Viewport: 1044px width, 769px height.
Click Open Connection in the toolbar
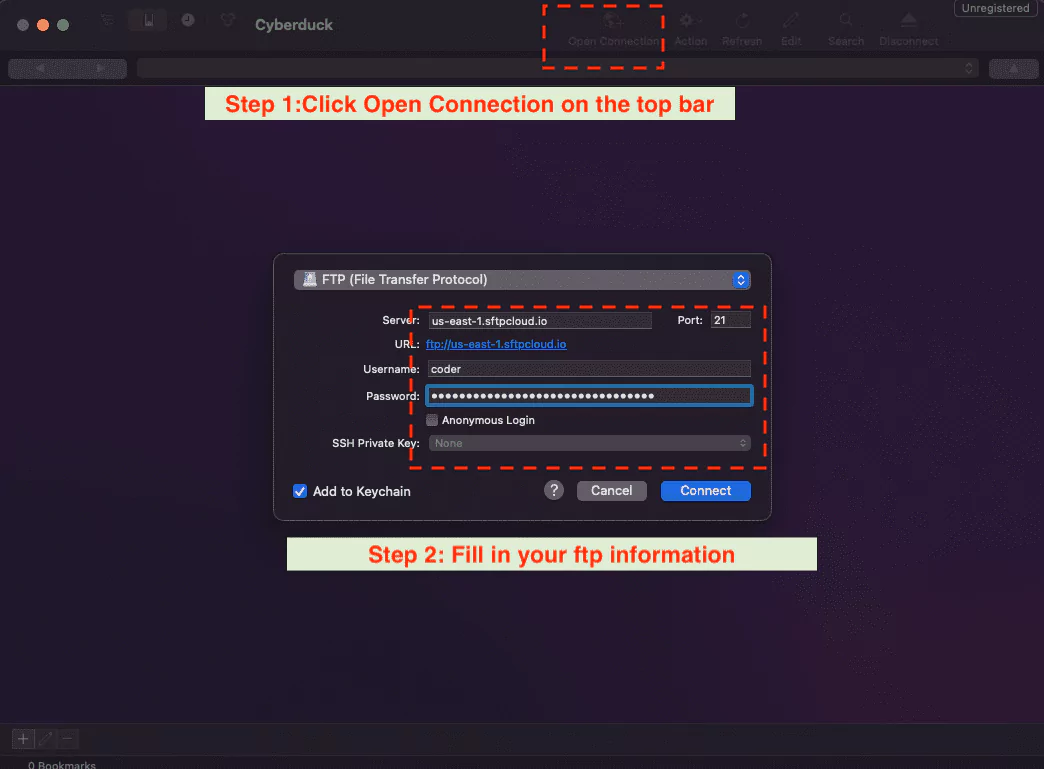(613, 29)
